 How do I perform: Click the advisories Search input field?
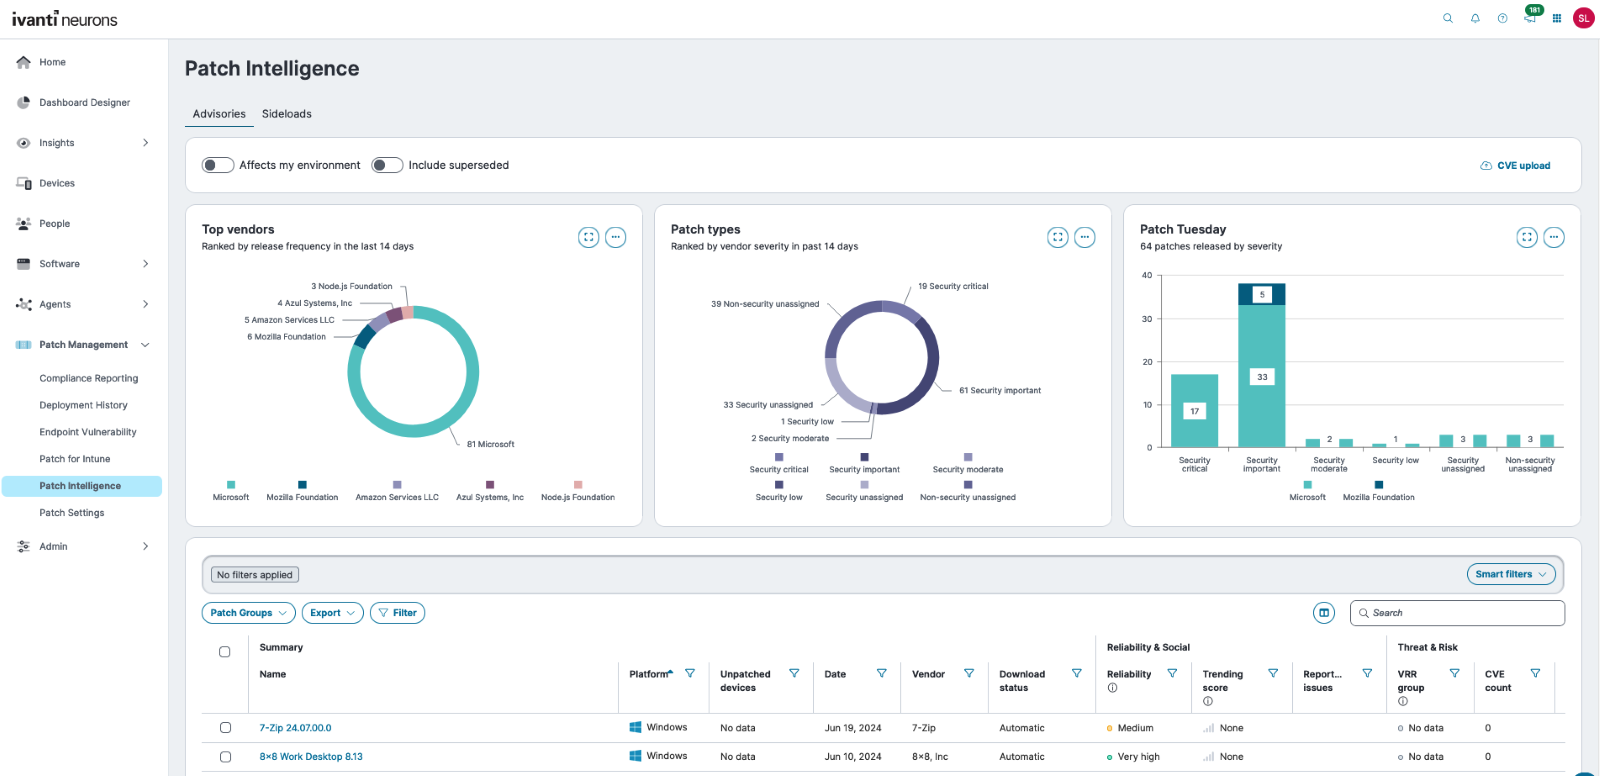(x=1460, y=613)
